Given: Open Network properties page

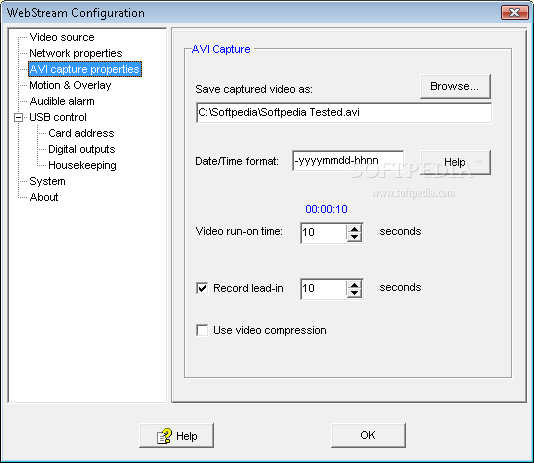Looking at the screenshot, I should (76, 53).
